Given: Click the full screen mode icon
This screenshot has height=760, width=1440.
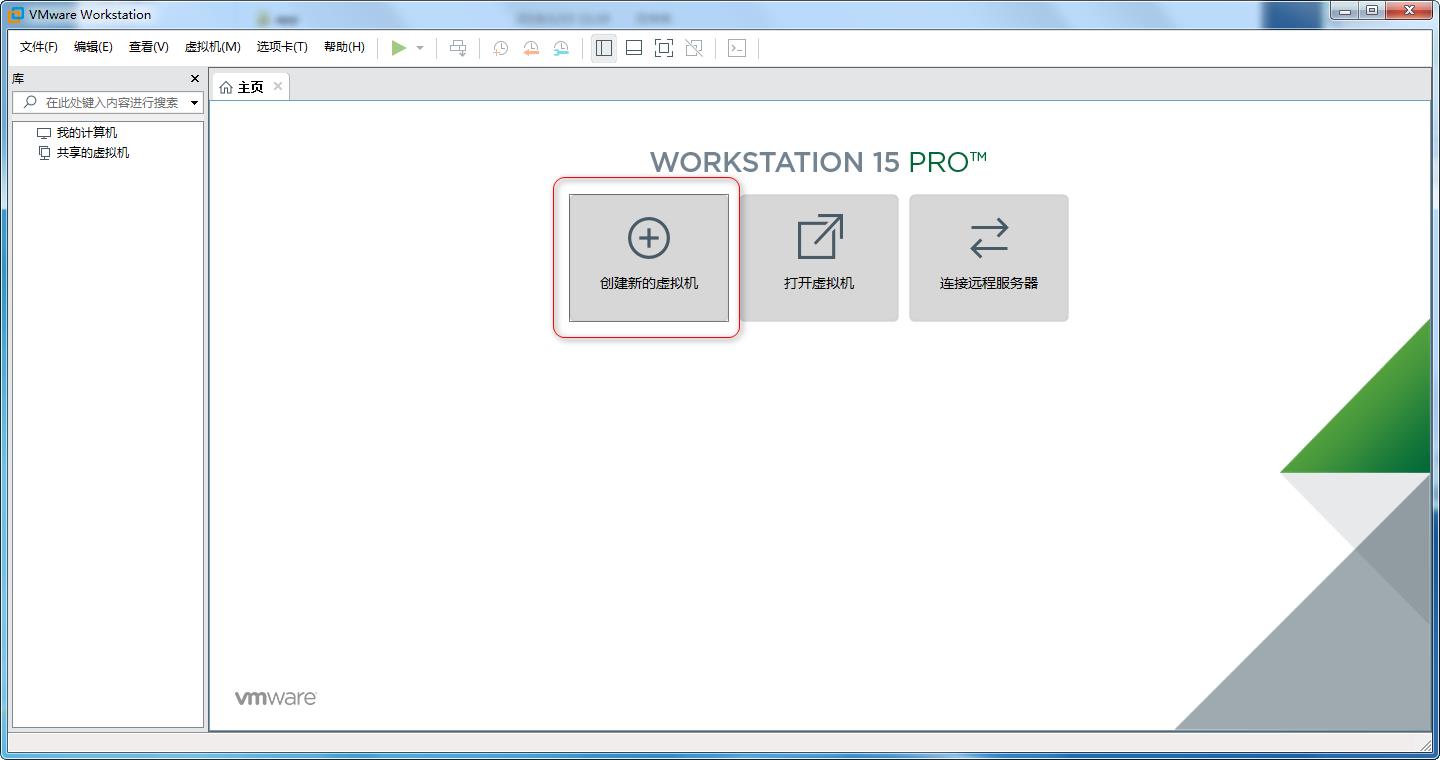Looking at the screenshot, I should (x=664, y=48).
